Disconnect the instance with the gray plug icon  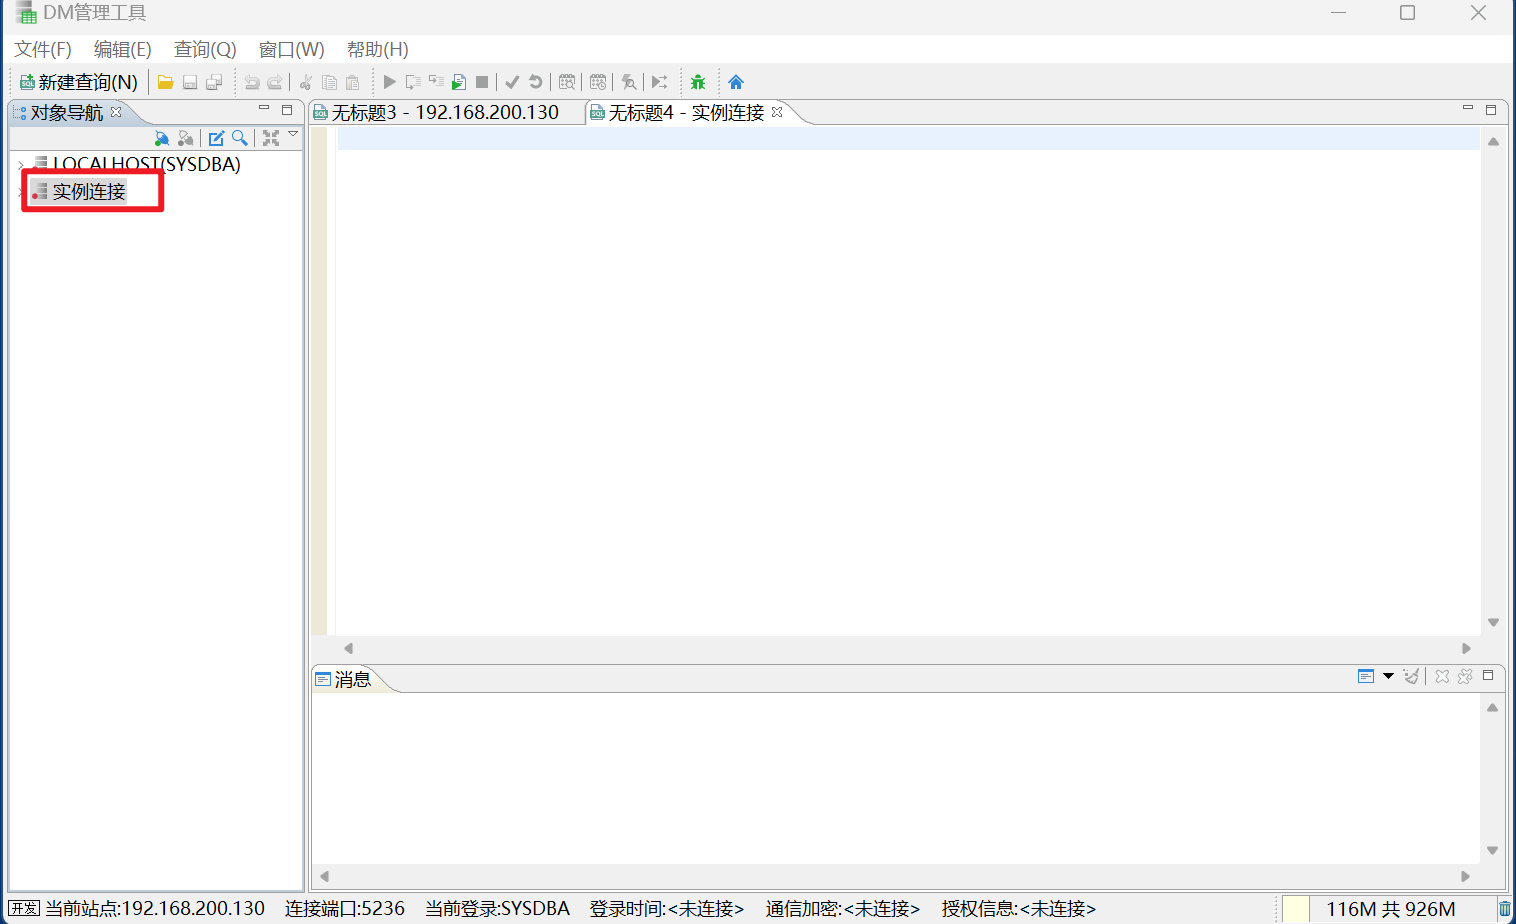186,138
